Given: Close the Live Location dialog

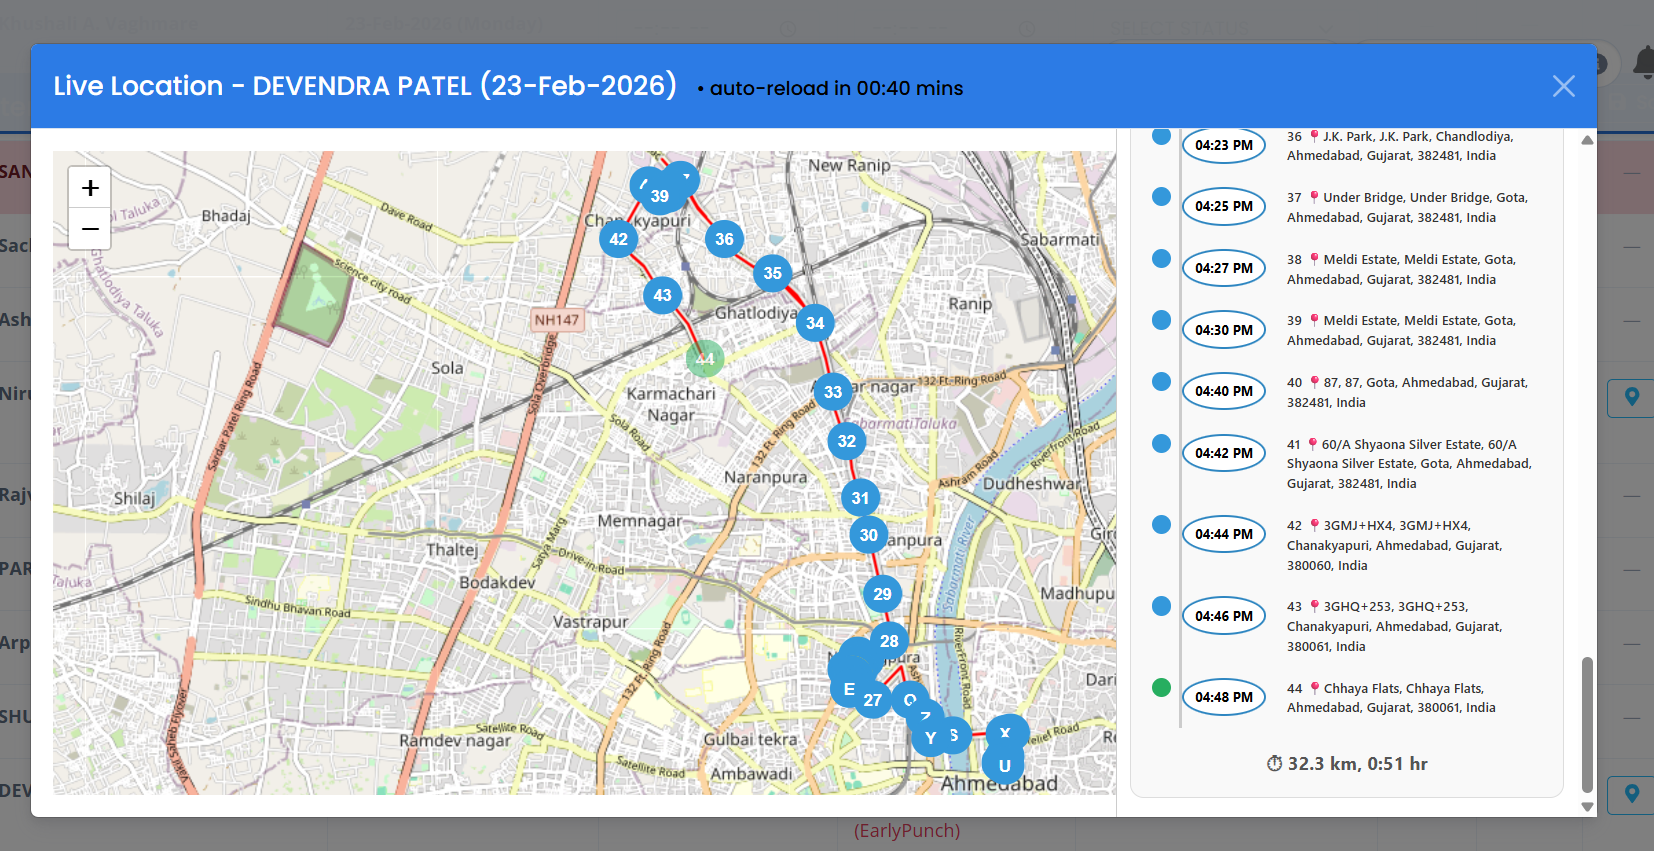Looking at the screenshot, I should [x=1563, y=87].
